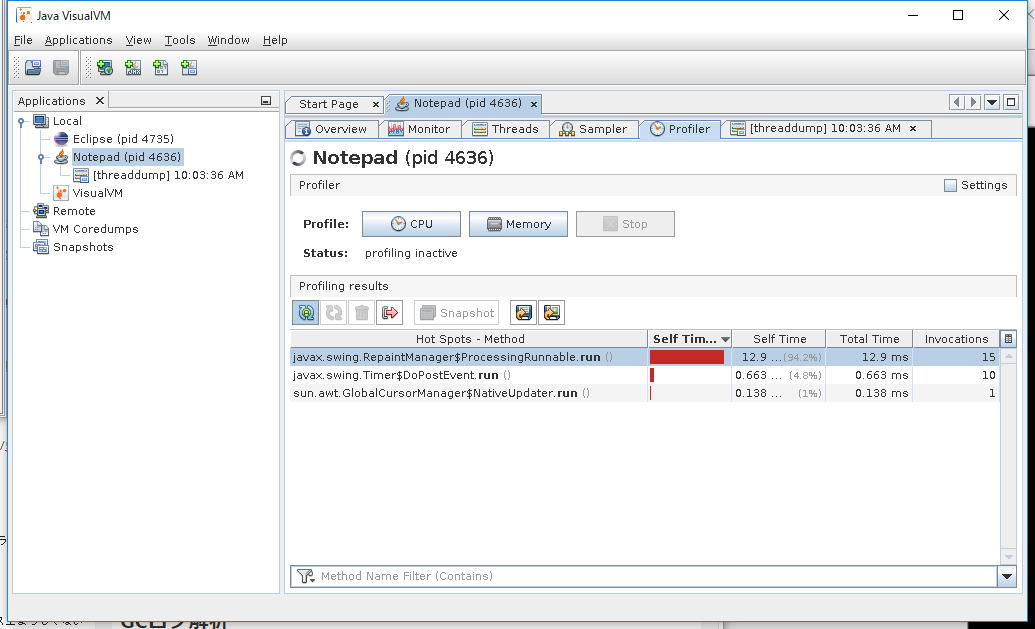Click the VisualVM application icon in tree
Screen dimensions: 1035x629
(x=61, y=193)
